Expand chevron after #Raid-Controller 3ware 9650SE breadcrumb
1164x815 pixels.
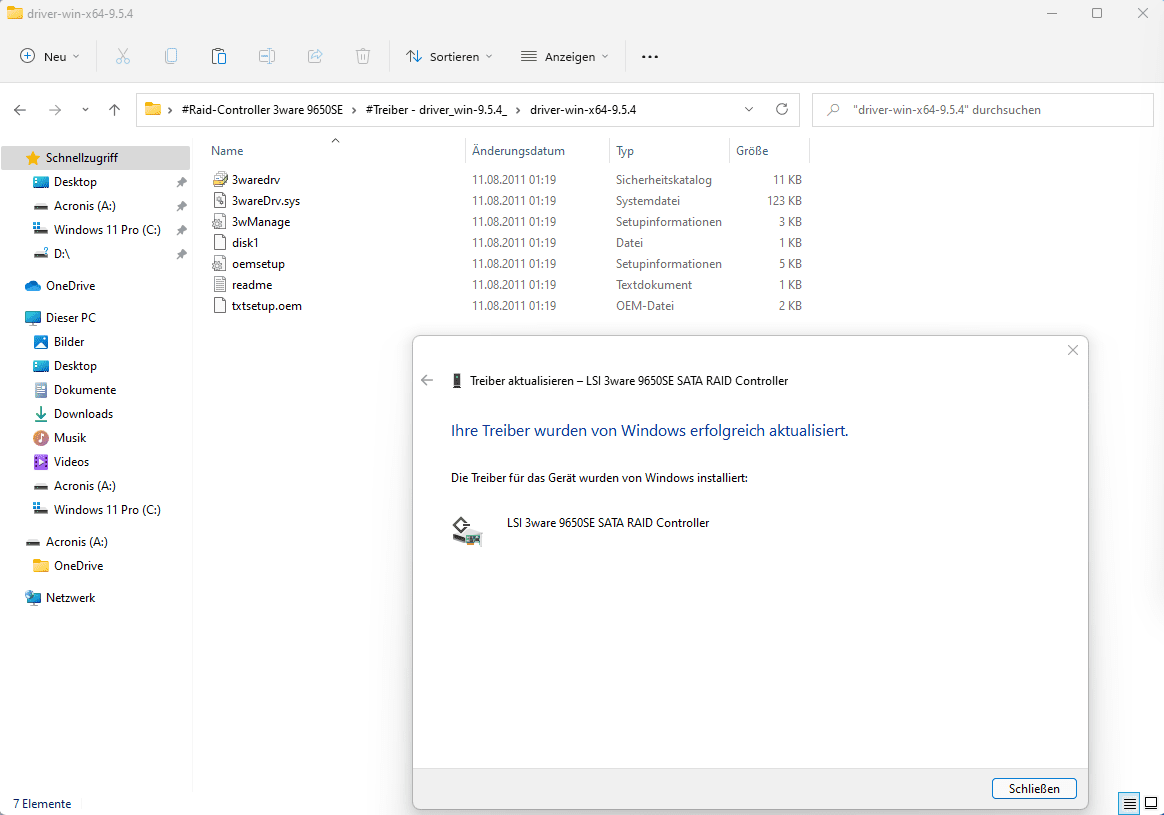pos(354,110)
